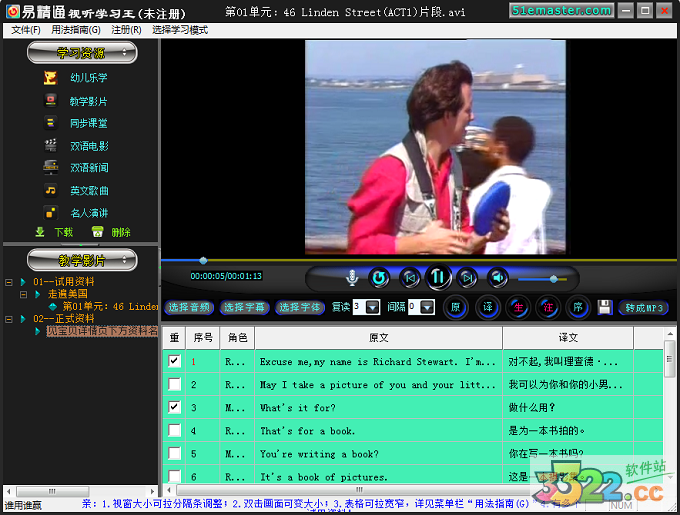Click left panel scroll right arrow
680x515 pixels.
[152, 491]
